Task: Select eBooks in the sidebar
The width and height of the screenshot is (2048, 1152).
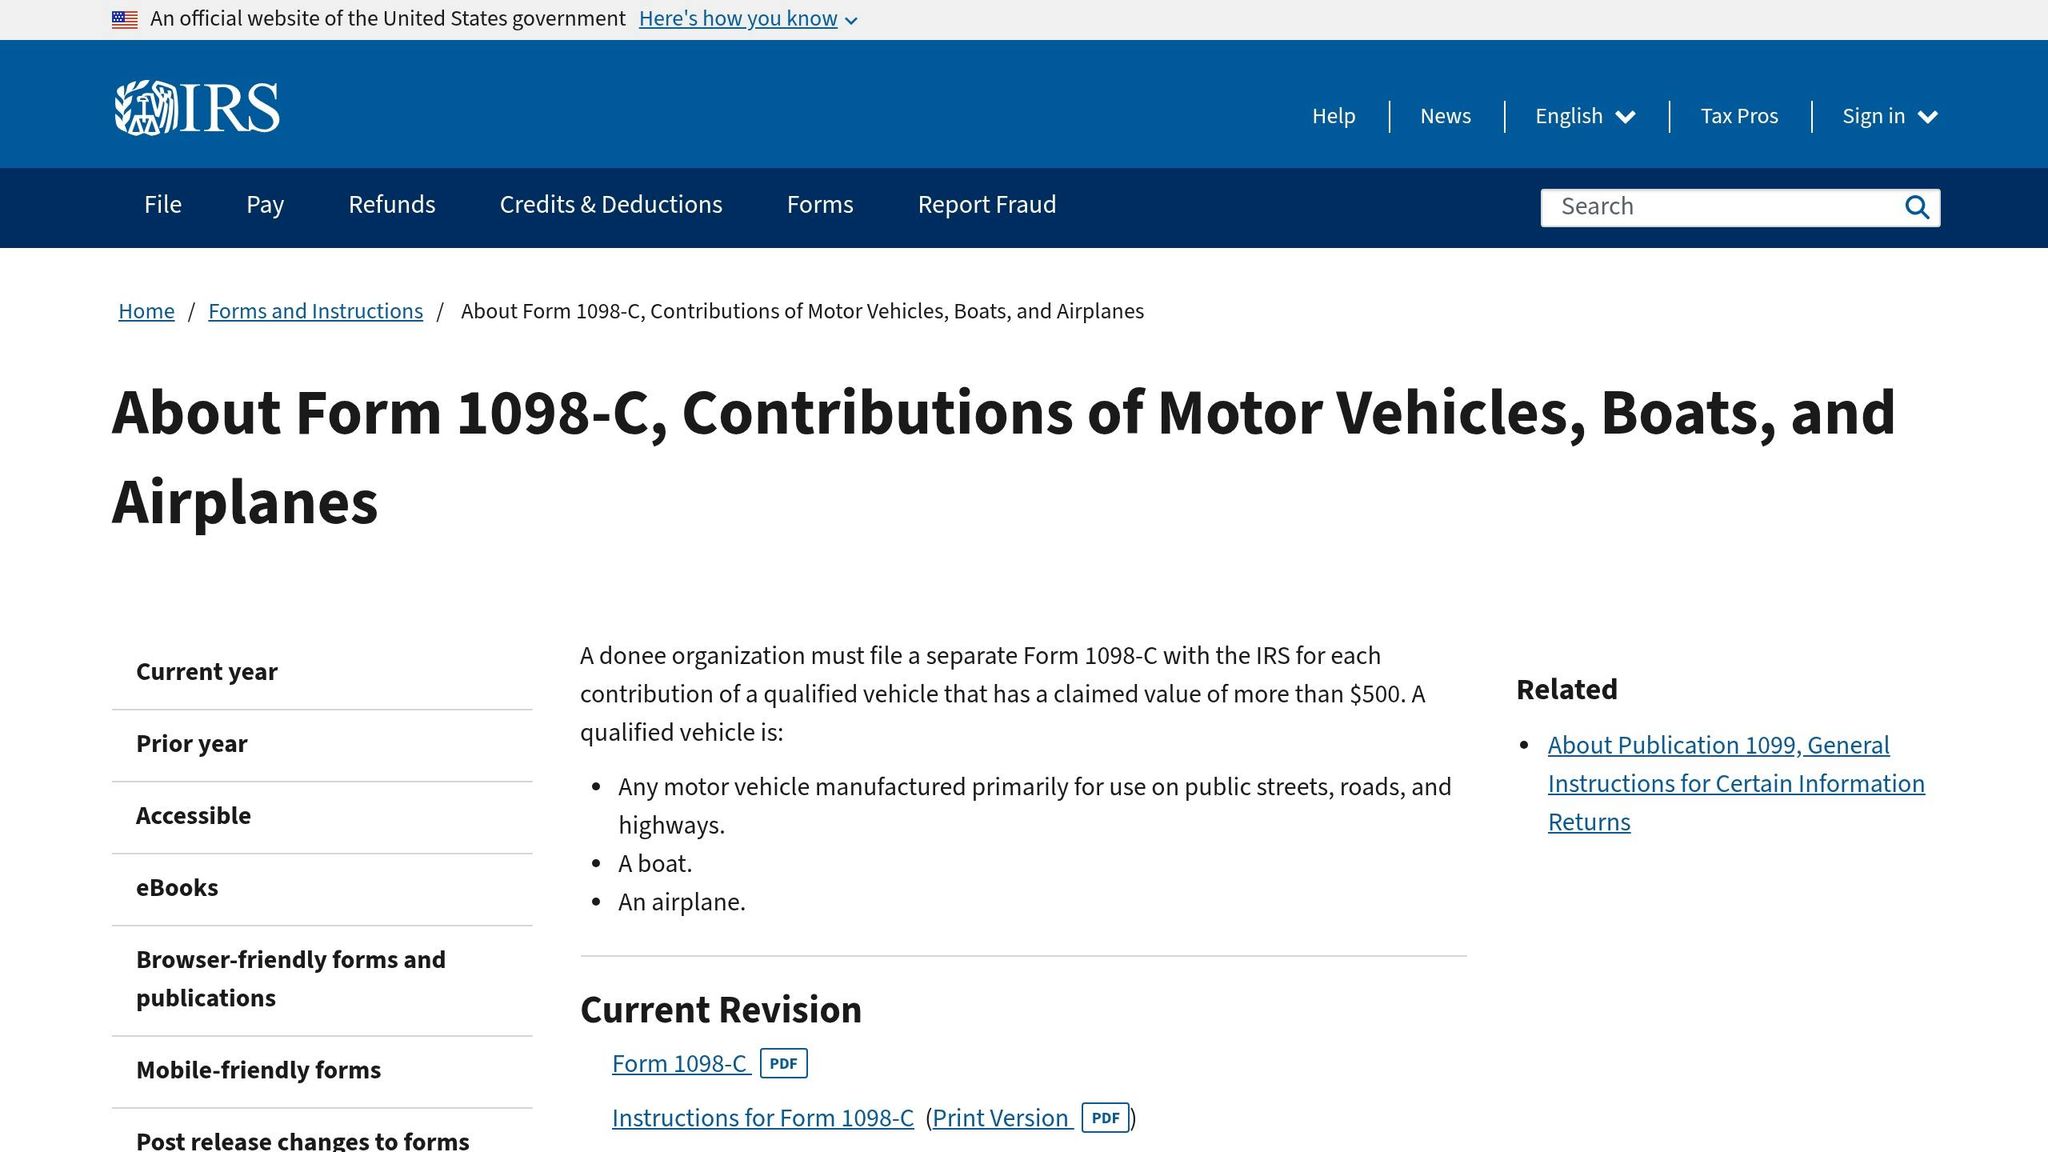Action: click(322, 888)
